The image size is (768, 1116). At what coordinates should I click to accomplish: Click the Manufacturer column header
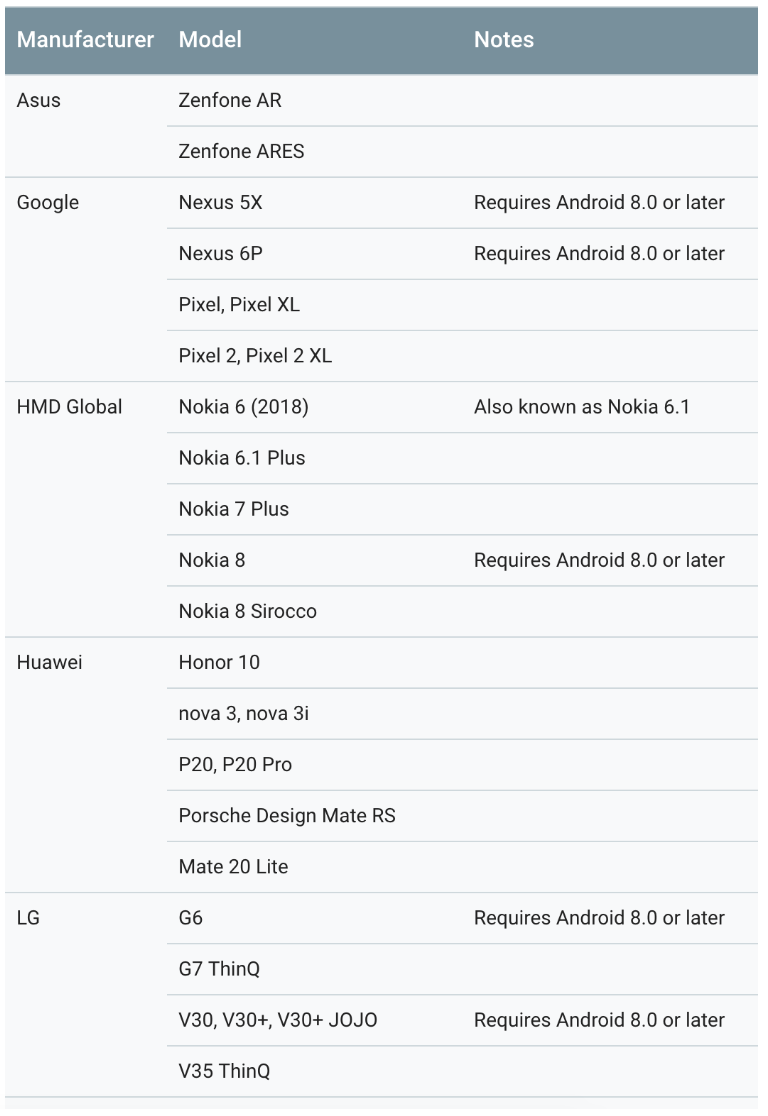[85, 40]
